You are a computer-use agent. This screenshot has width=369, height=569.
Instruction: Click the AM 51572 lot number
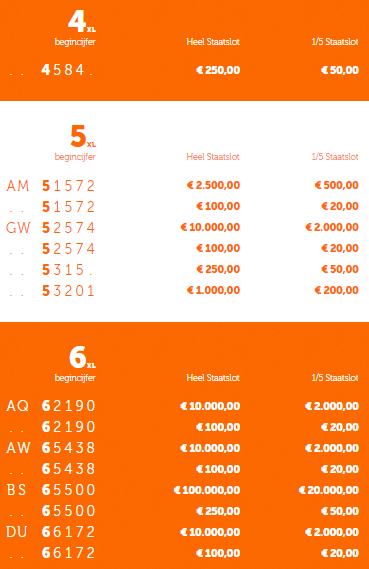tap(50, 185)
